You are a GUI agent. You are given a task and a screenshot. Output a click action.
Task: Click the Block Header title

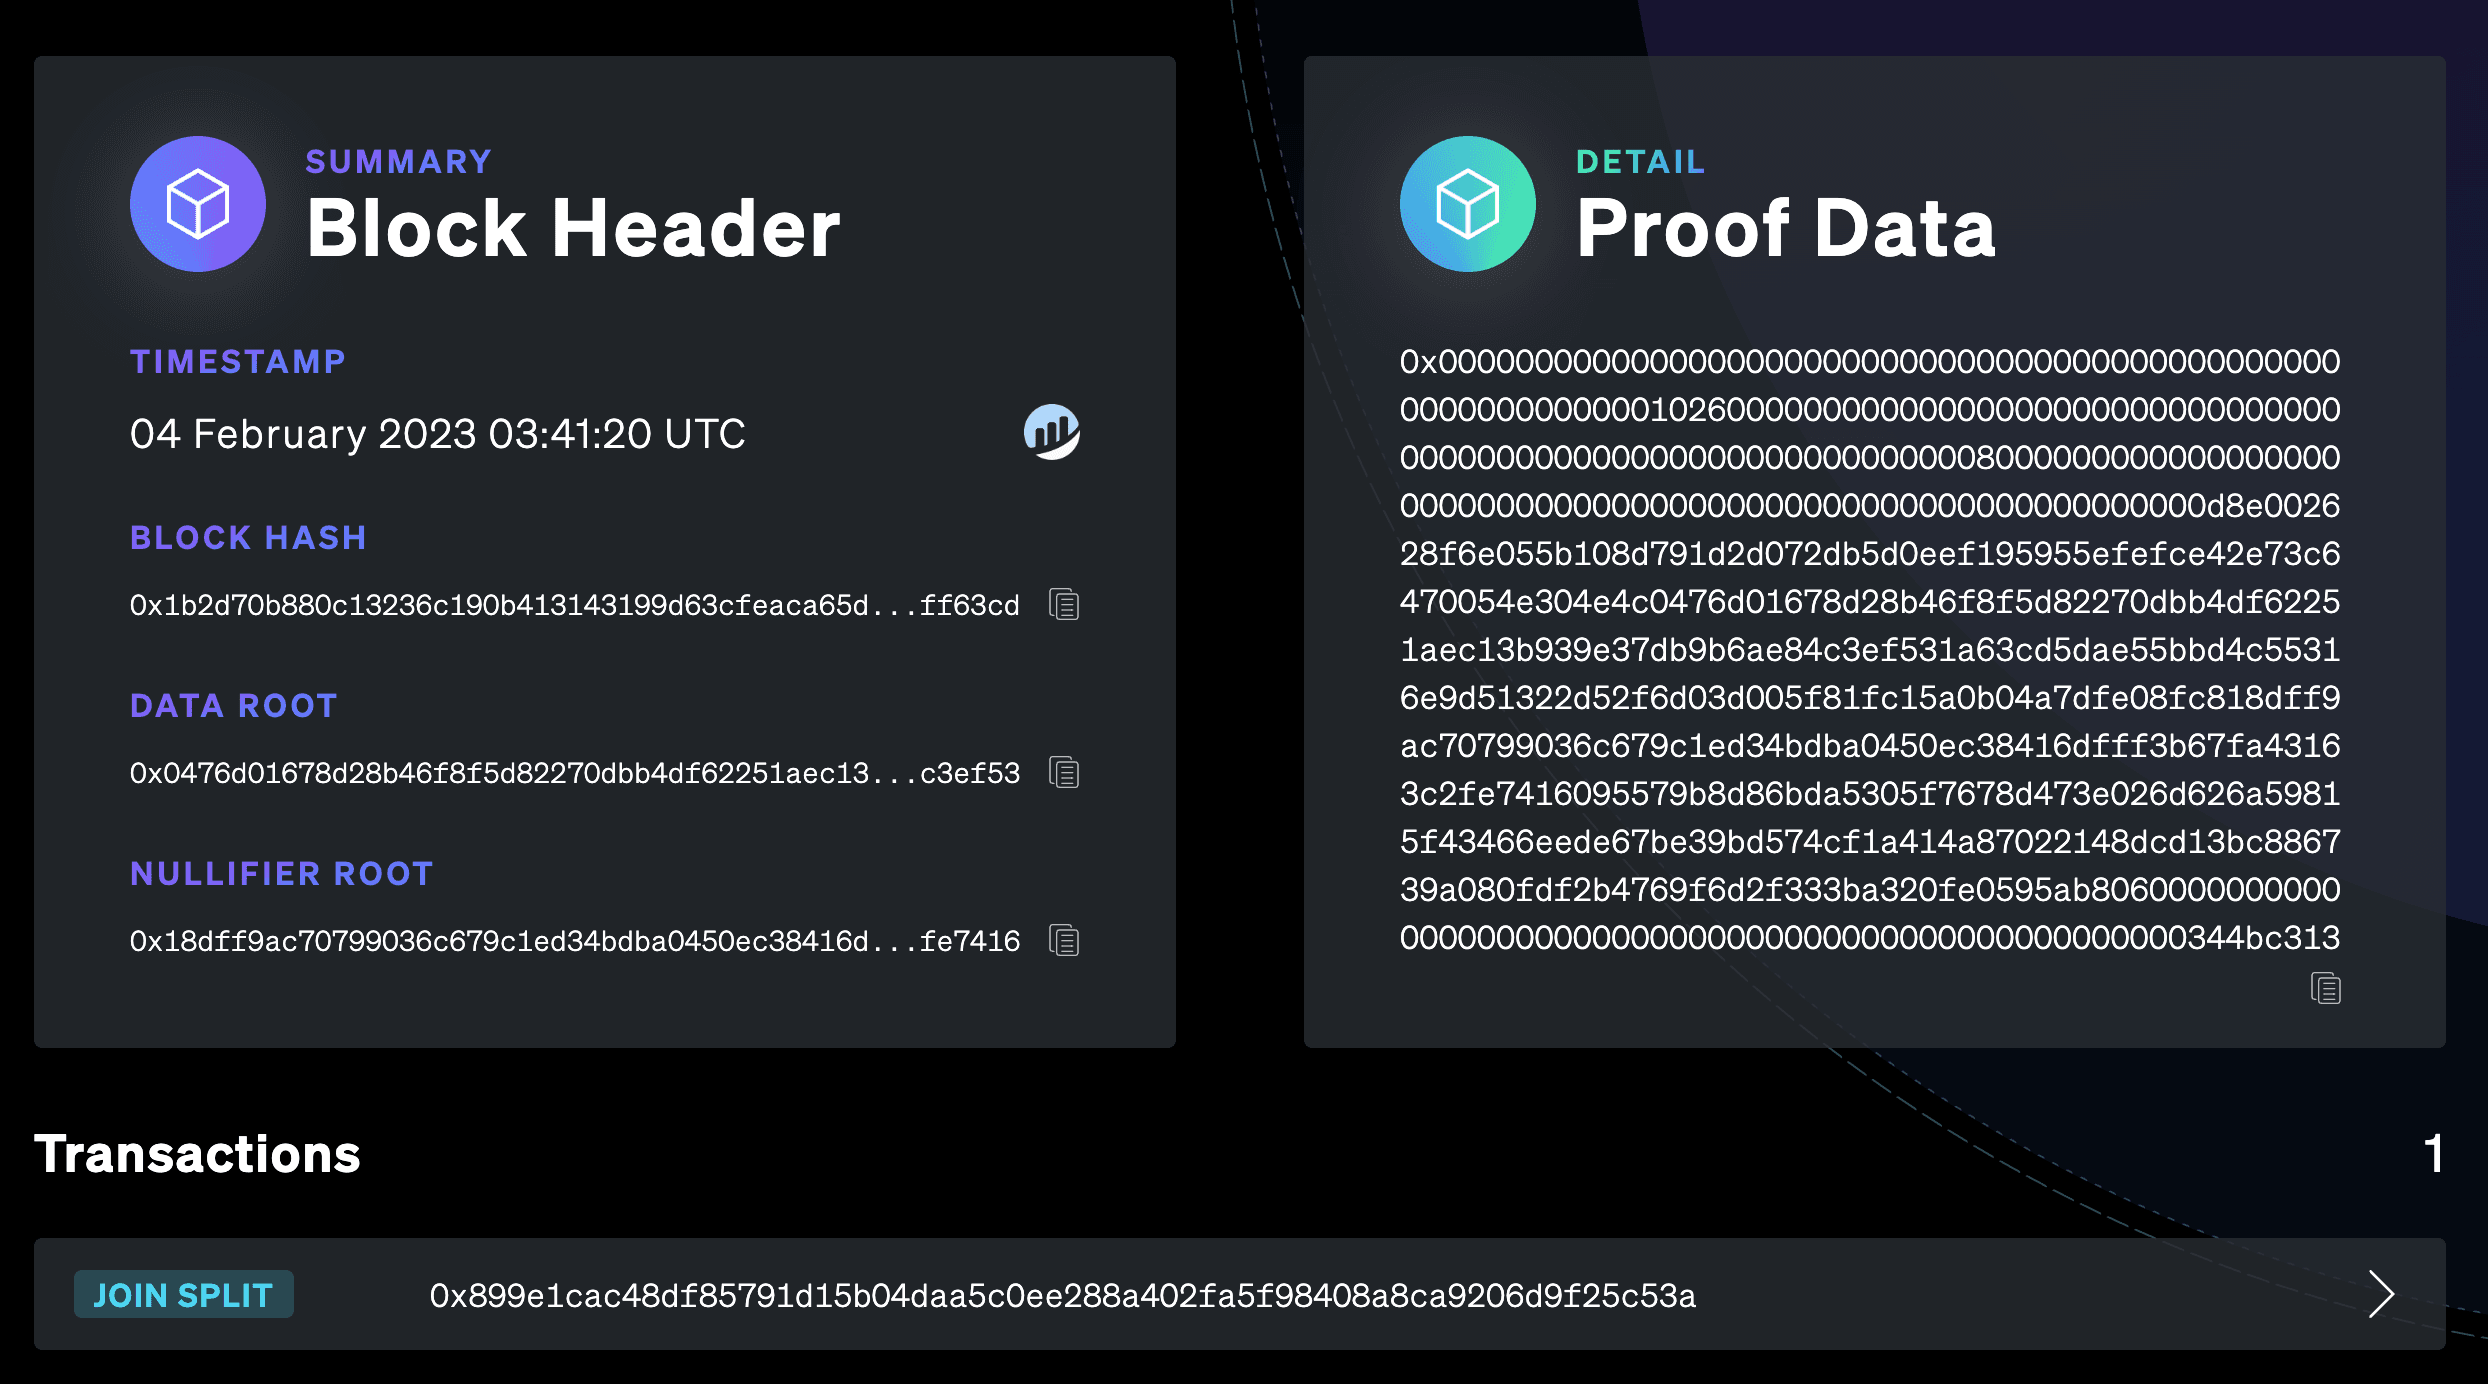(573, 228)
